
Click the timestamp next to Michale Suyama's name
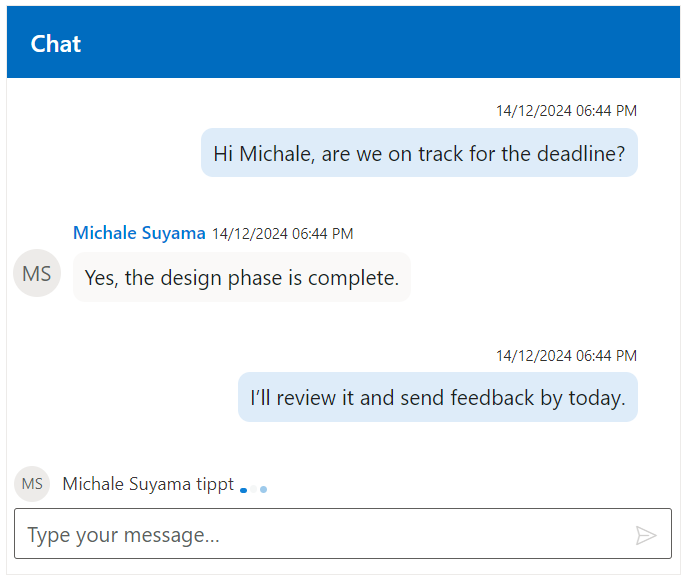coord(282,234)
